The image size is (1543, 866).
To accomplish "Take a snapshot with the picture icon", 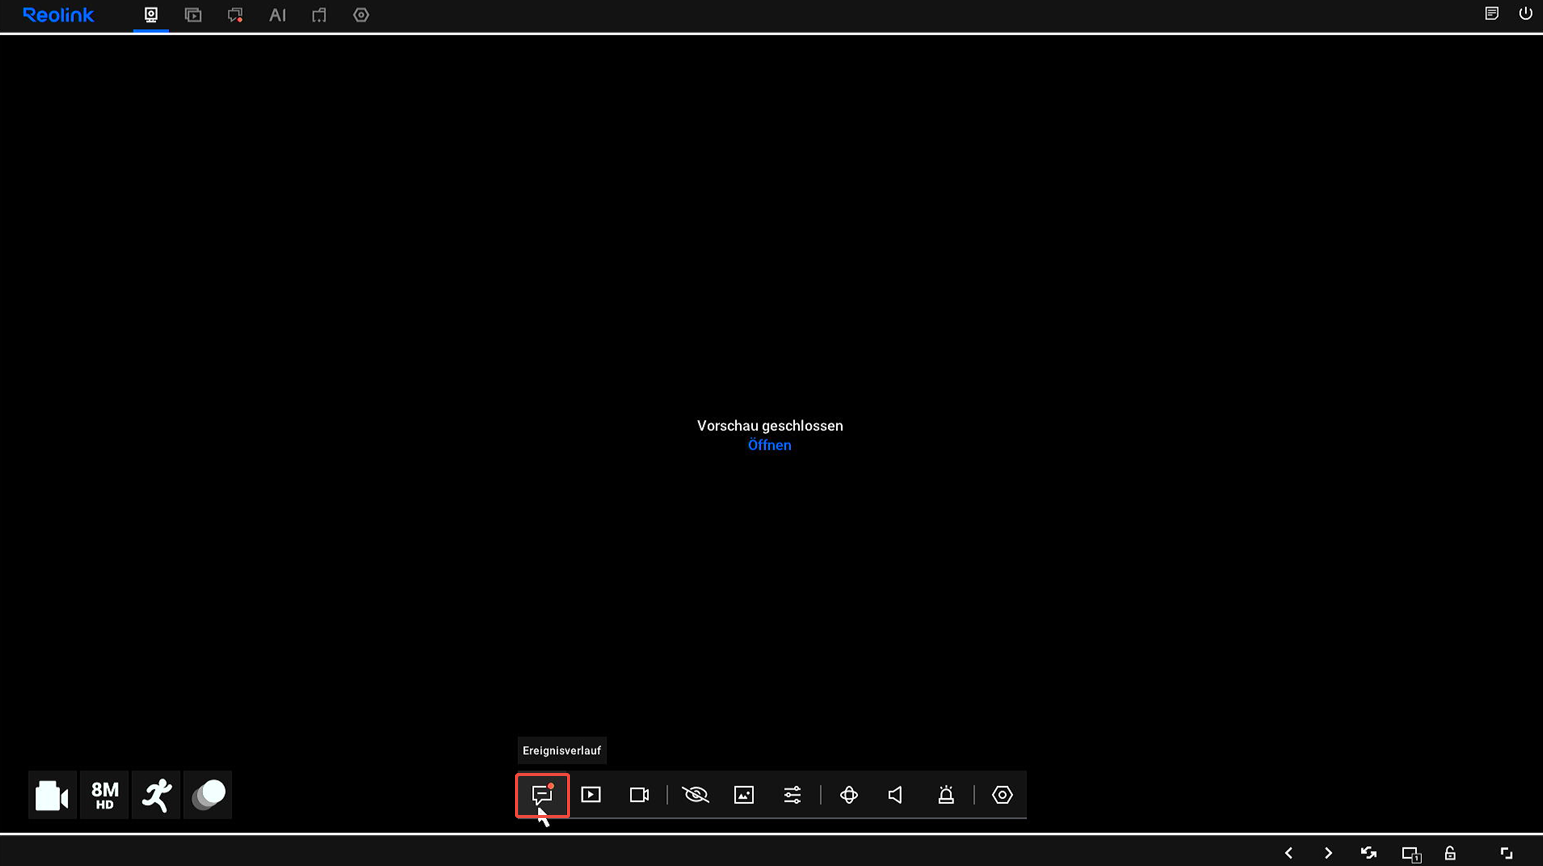I will (744, 795).
